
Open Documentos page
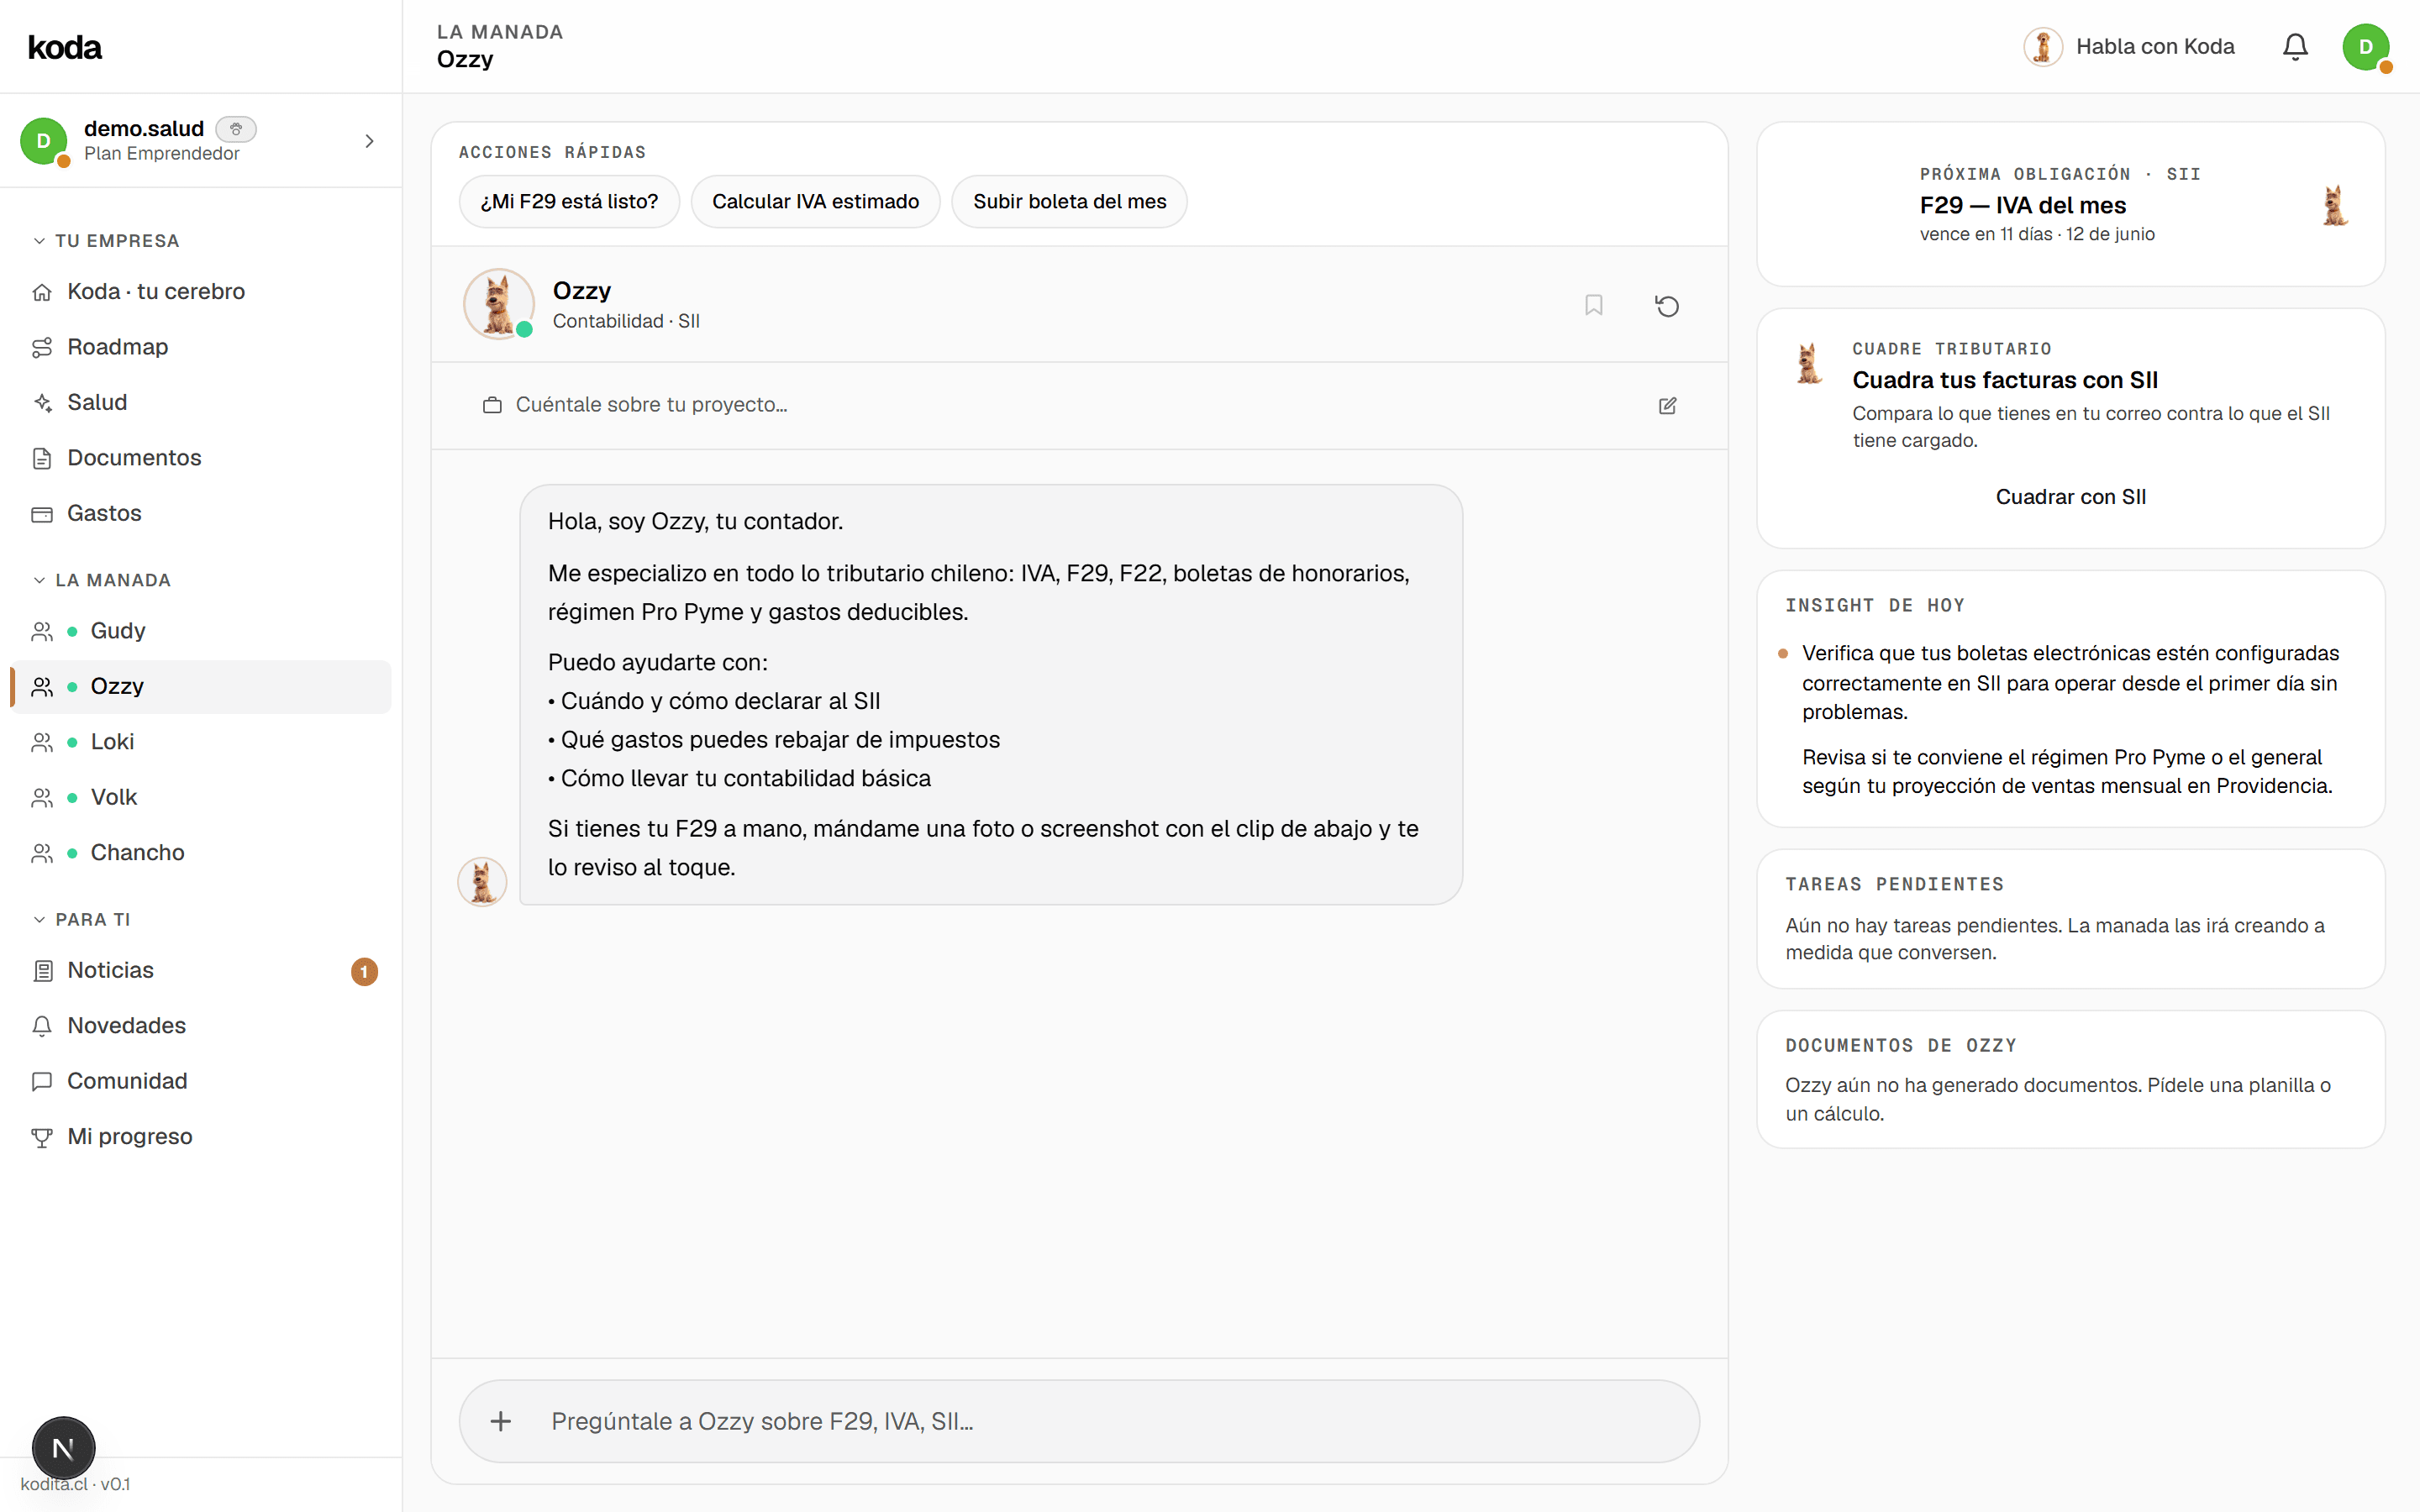tap(200, 458)
